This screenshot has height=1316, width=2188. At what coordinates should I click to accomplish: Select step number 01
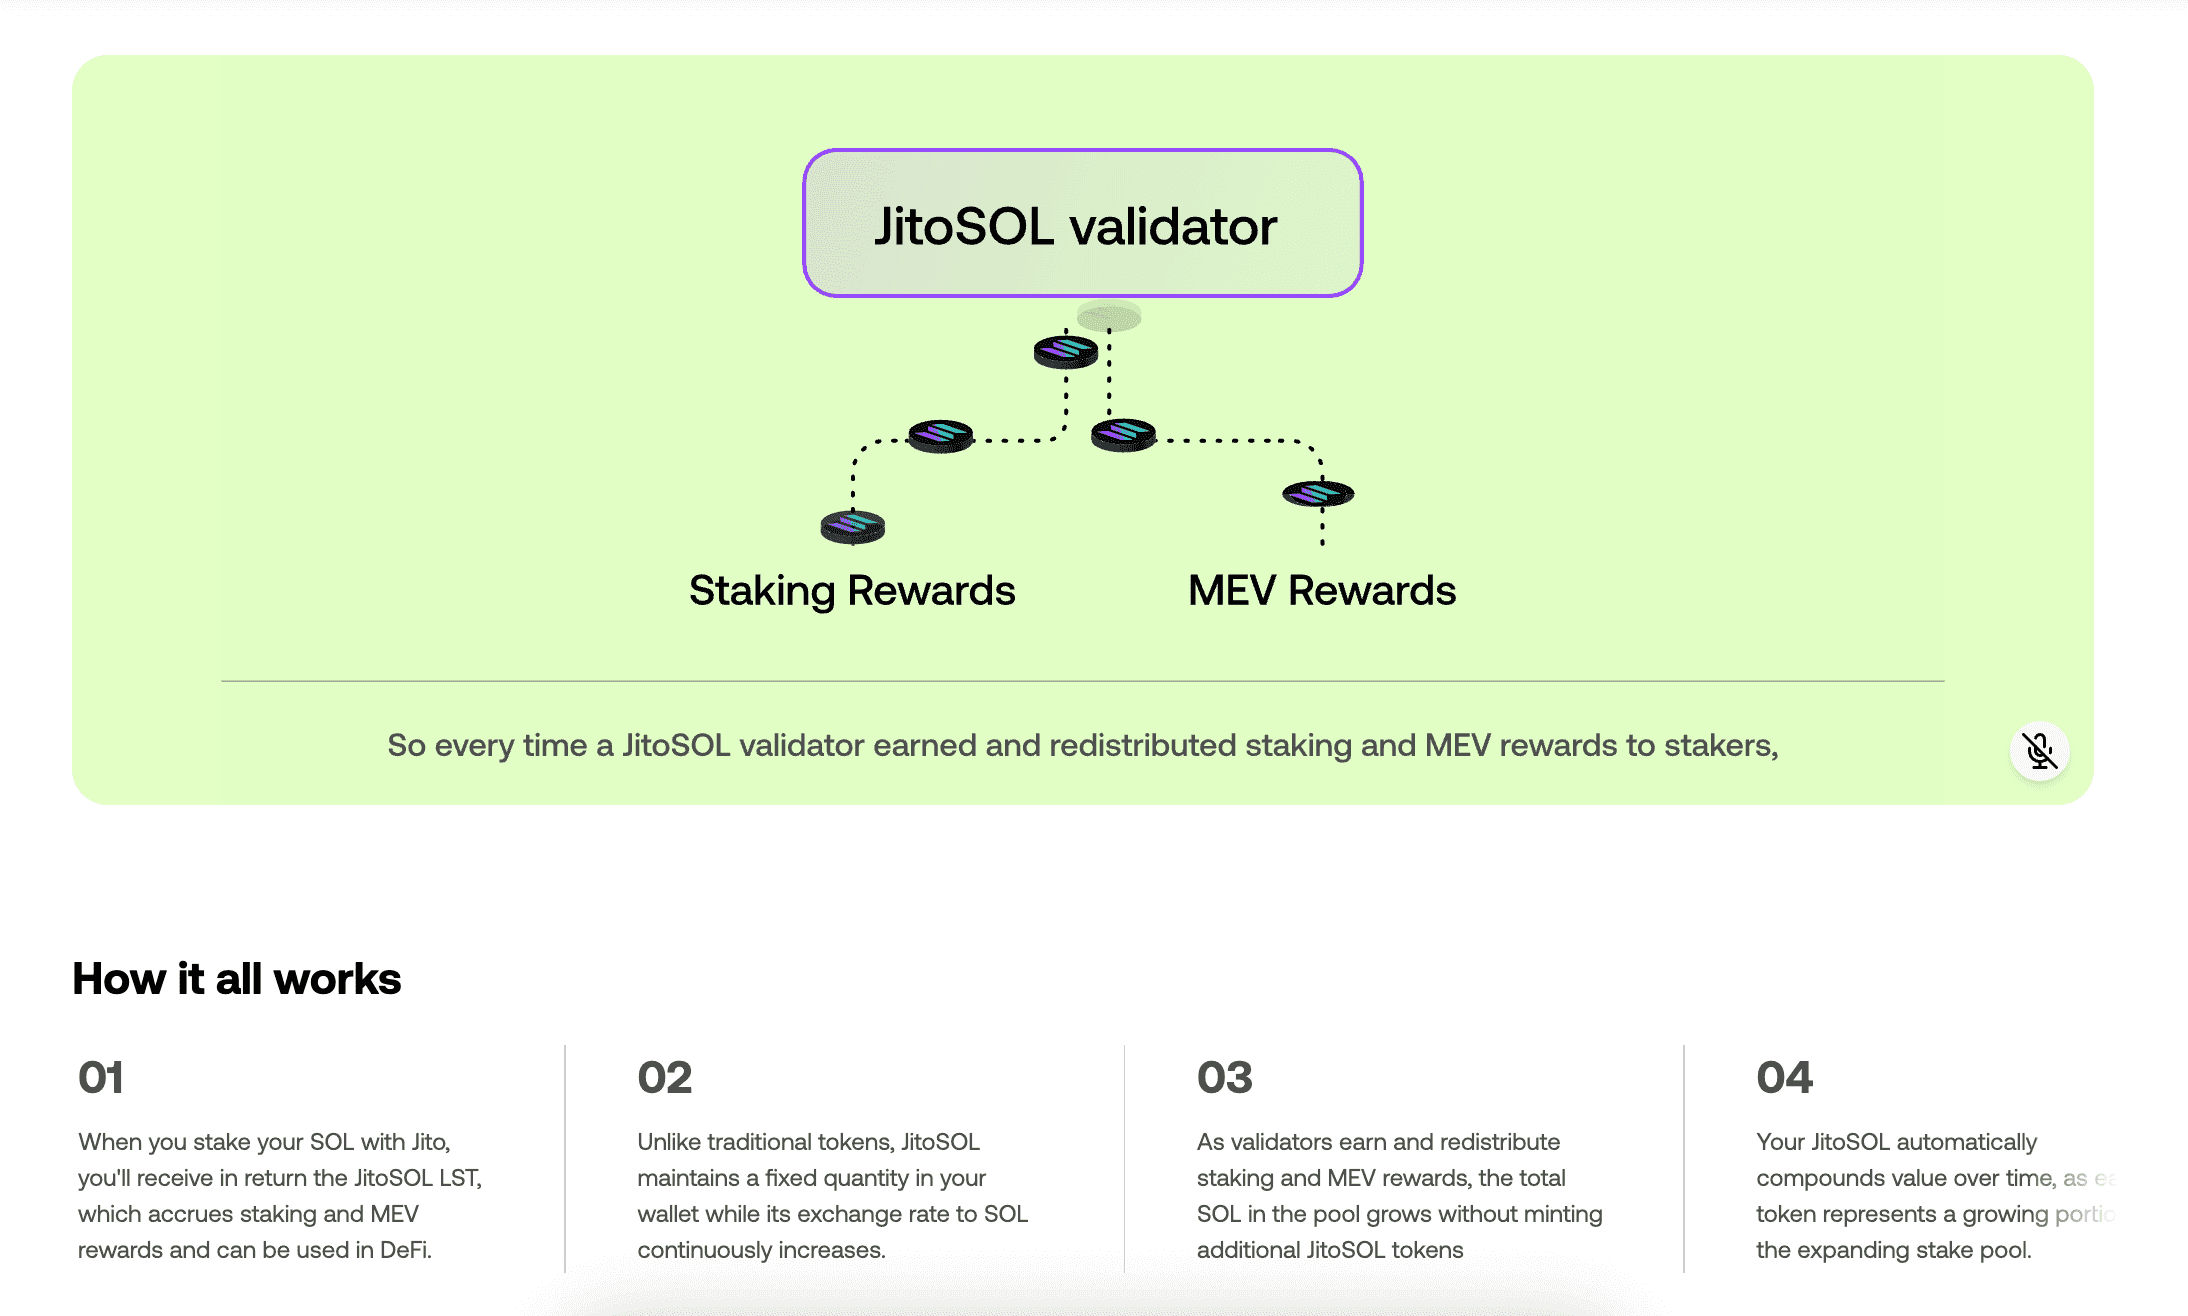101,1077
